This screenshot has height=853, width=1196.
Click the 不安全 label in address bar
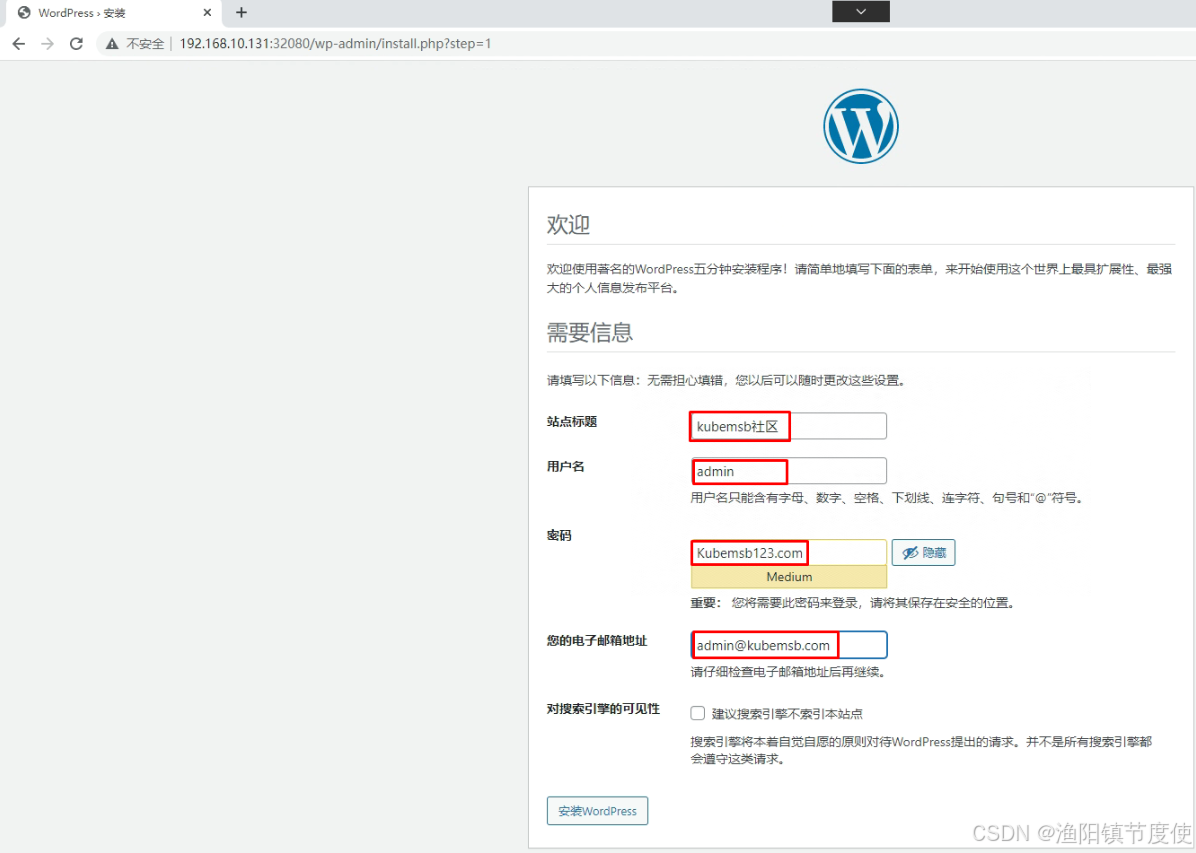point(145,44)
